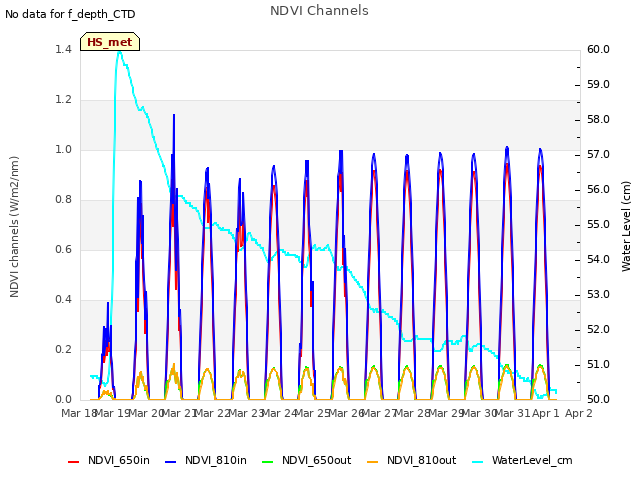Click the 0.4 left-axis tick label
The image size is (640, 480).
point(63,300)
